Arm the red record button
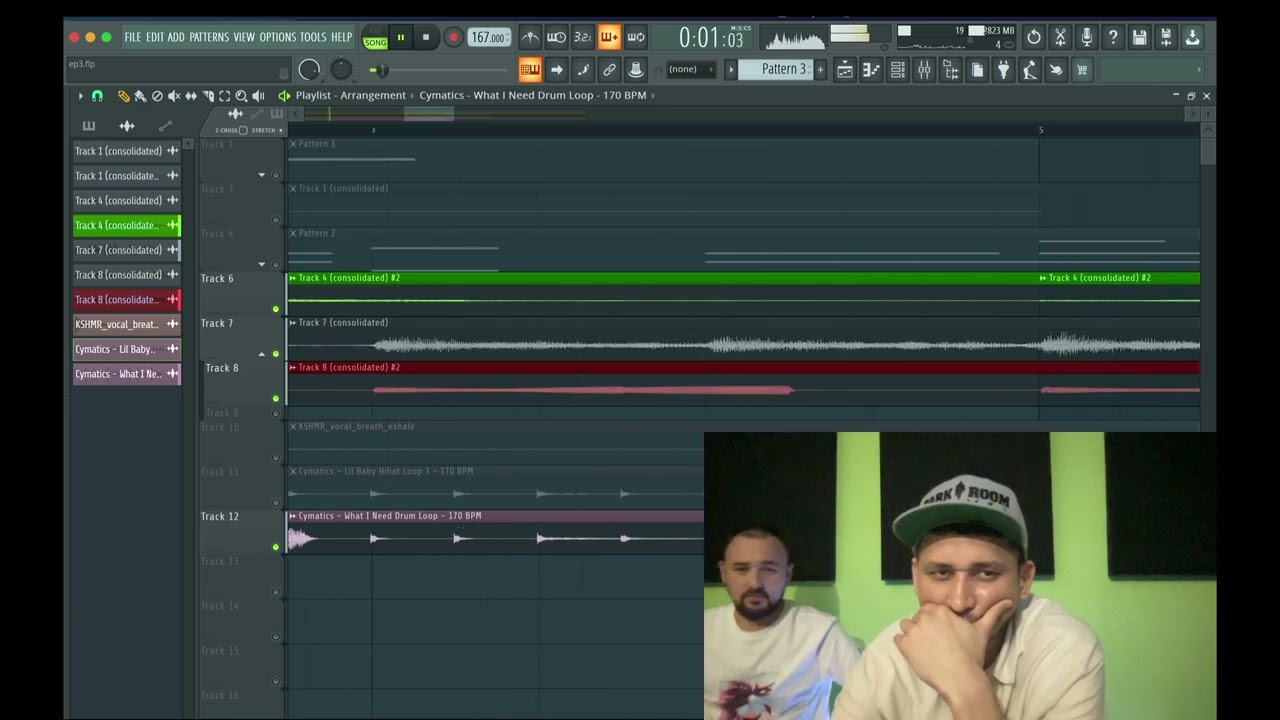This screenshot has height=720, width=1280. pyautogui.click(x=453, y=38)
